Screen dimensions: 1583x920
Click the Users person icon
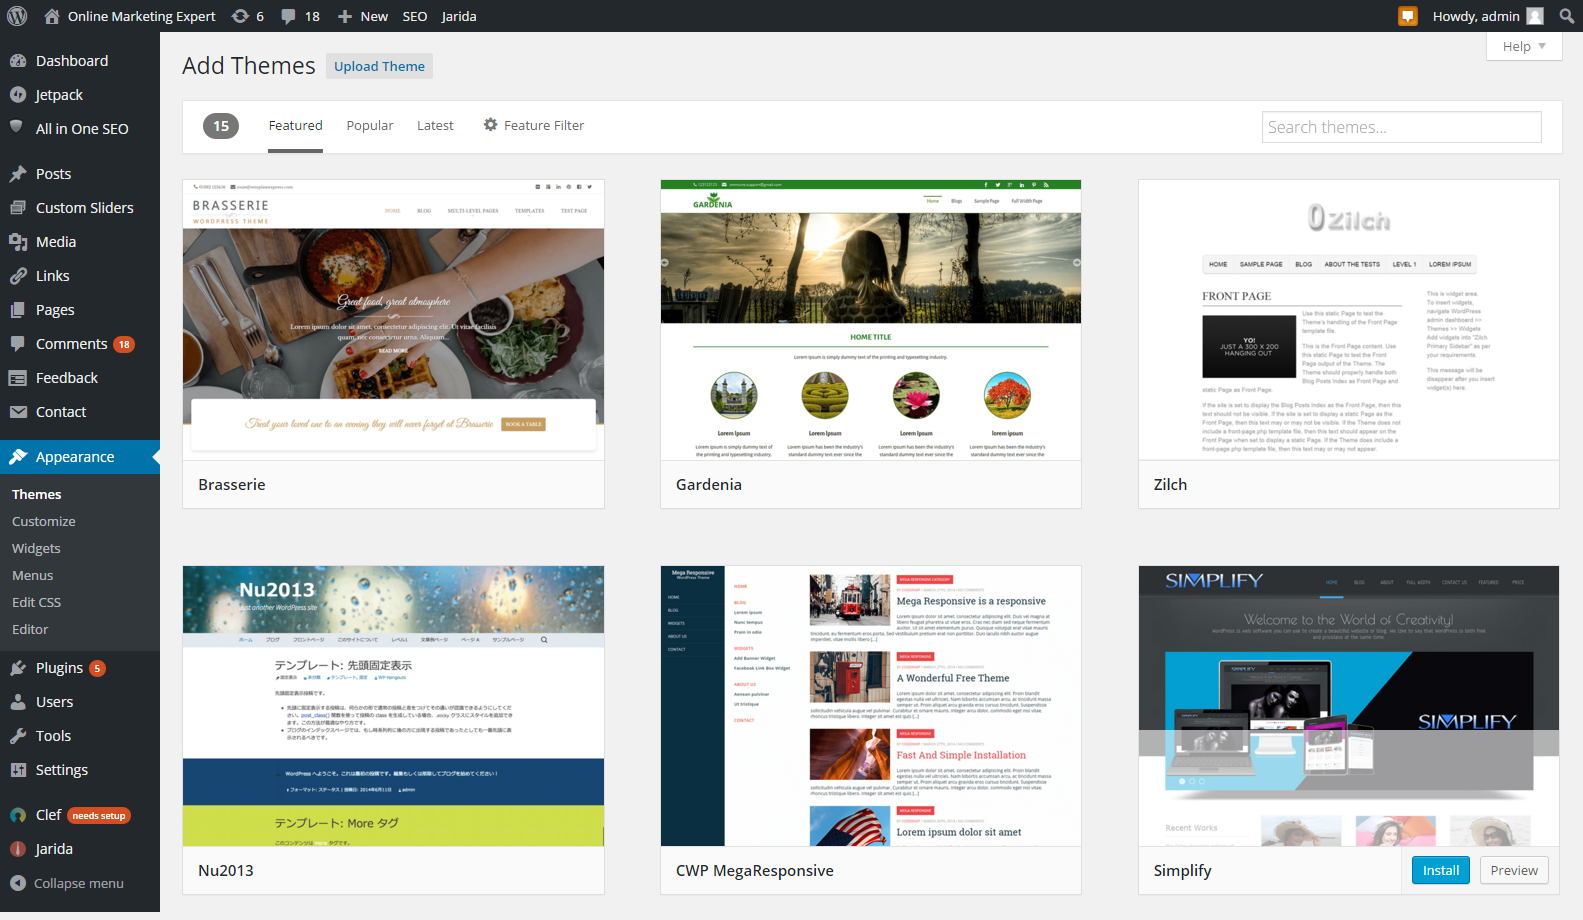pos(18,702)
